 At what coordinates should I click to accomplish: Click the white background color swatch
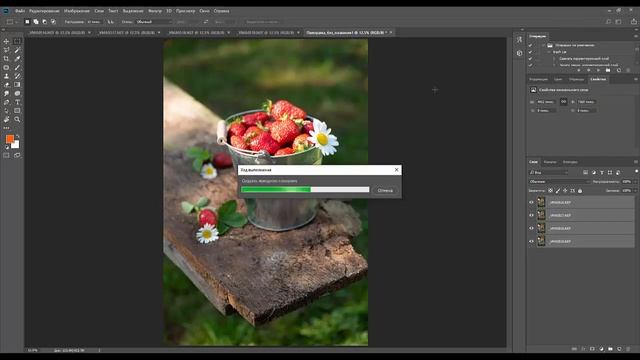coord(16,145)
